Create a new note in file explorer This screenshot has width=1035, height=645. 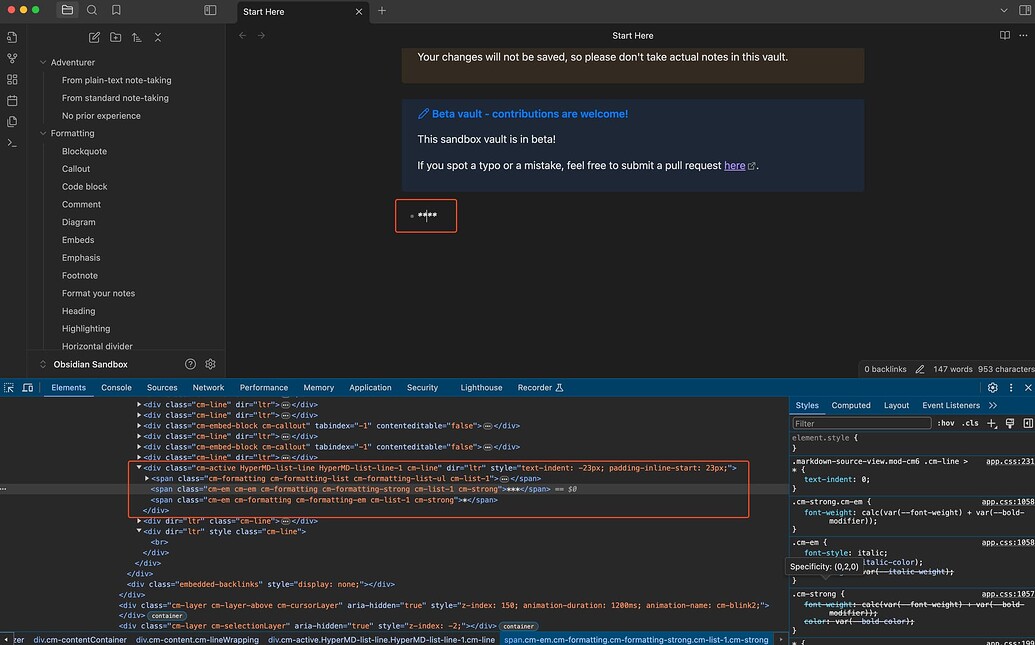(x=94, y=38)
